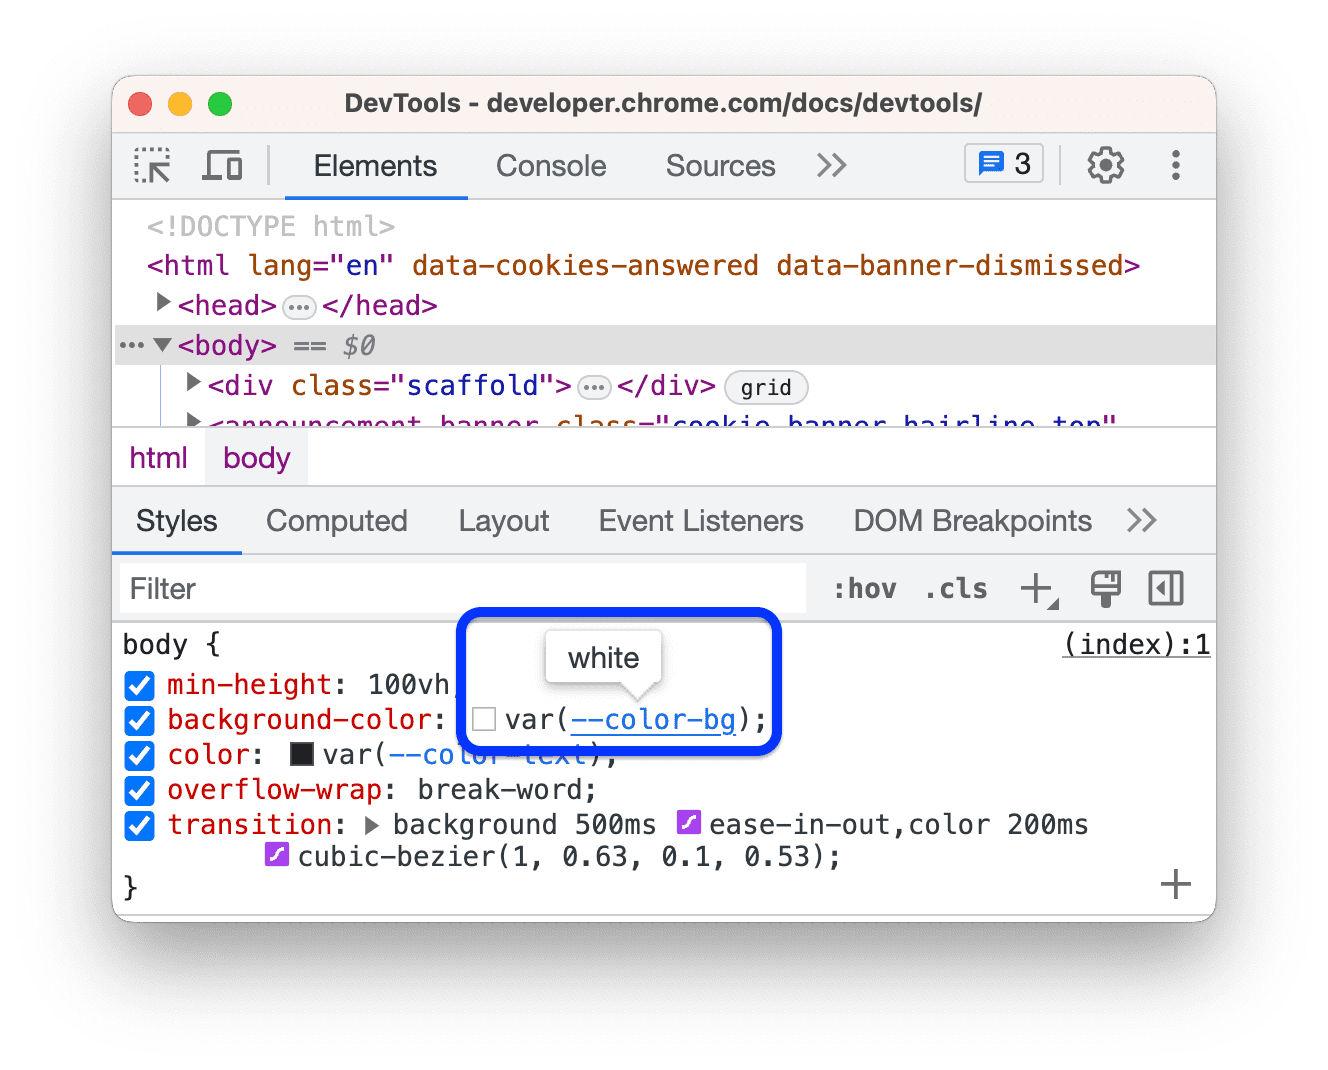Open the (index):1 stylesheet link
Viewport: 1328px width, 1070px height.
[1135, 644]
